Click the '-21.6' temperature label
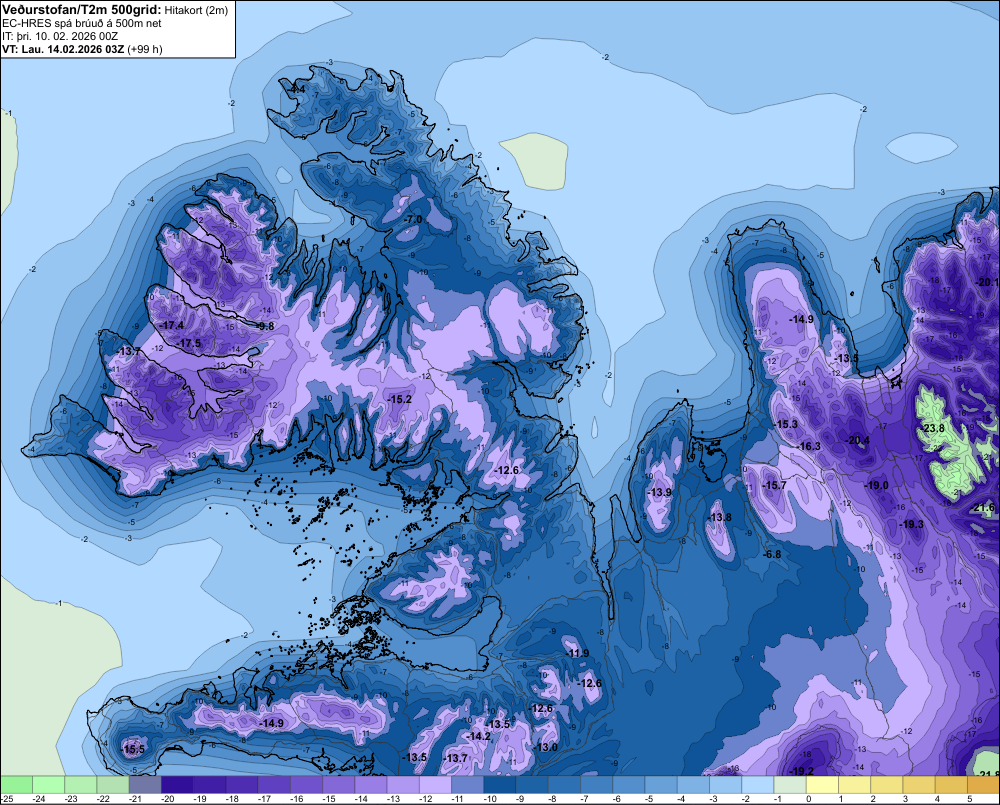The width and height of the screenshot is (1000, 805). click(x=983, y=508)
